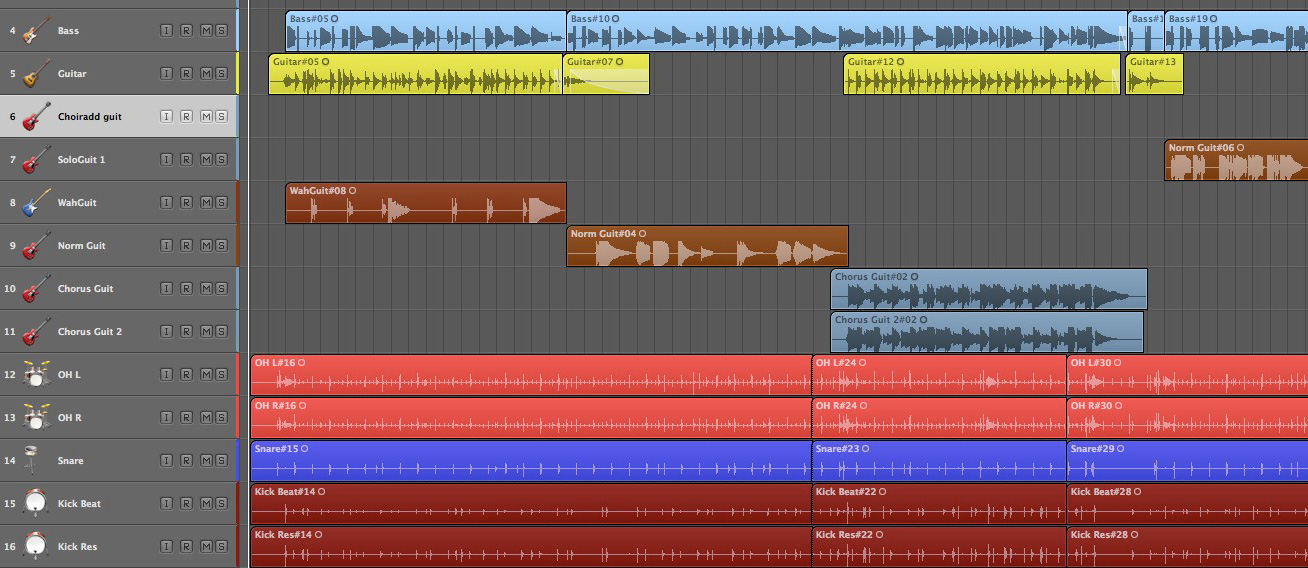Image resolution: width=1308 pixels, height=568 pixels.
Task: Click the 'Kick Beat' track name
Action: (80, 504)
